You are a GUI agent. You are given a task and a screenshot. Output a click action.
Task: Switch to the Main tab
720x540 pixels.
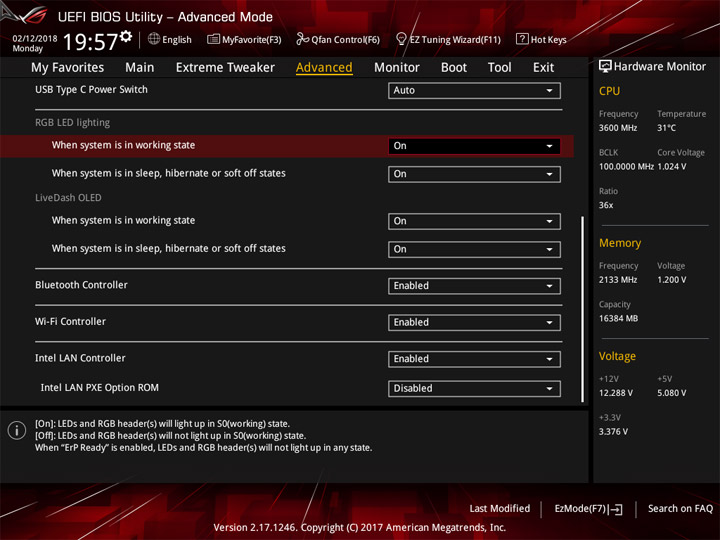(140, 68)
